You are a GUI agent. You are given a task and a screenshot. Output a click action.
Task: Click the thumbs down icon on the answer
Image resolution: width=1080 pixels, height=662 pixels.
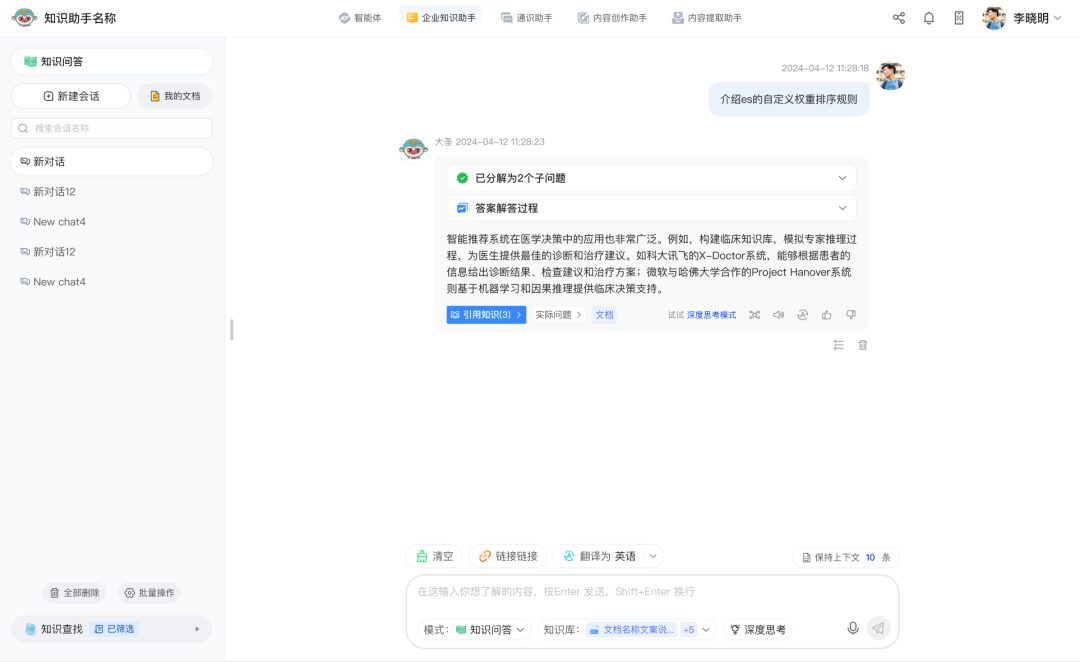[851, 315]
